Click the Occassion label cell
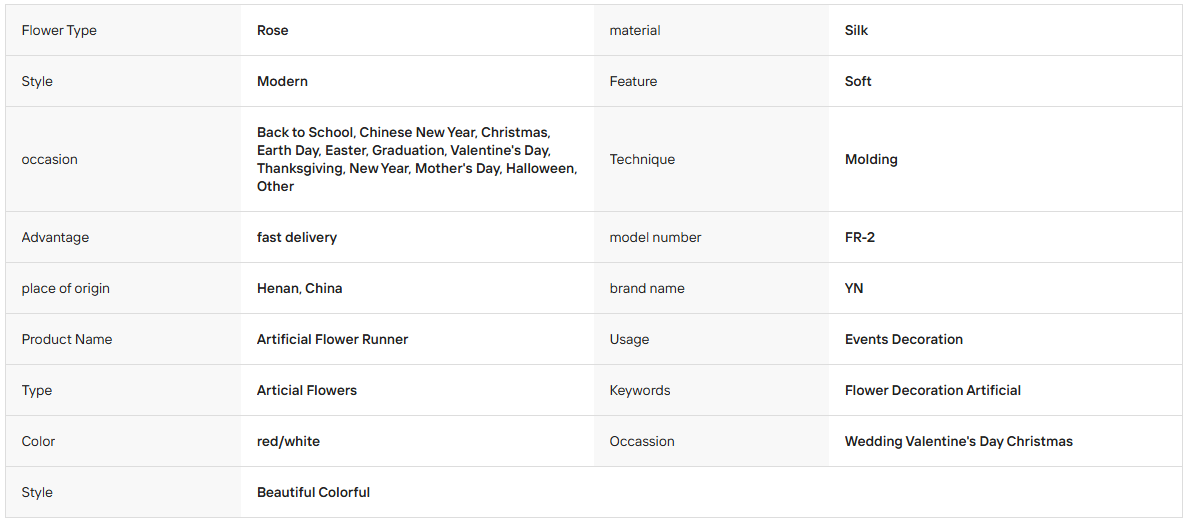1190x524 pixels. point(711,441)
